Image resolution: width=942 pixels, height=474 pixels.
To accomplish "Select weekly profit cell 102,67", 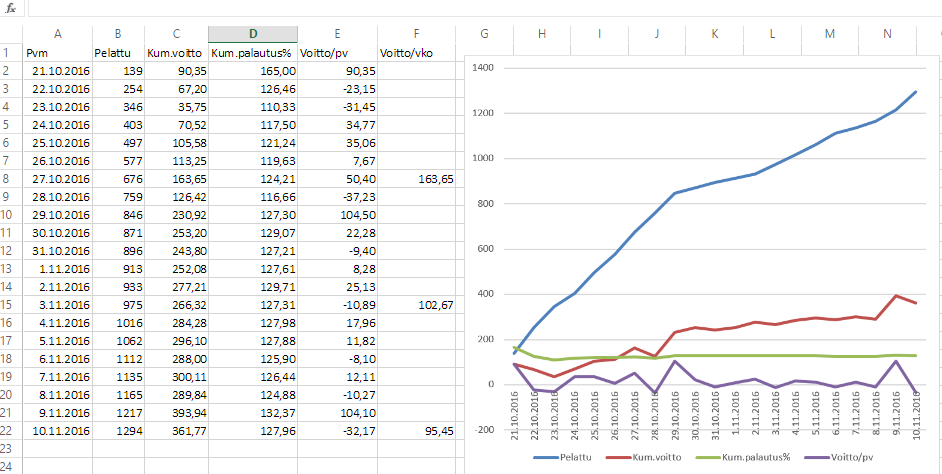I will click(x=416, y=305).
